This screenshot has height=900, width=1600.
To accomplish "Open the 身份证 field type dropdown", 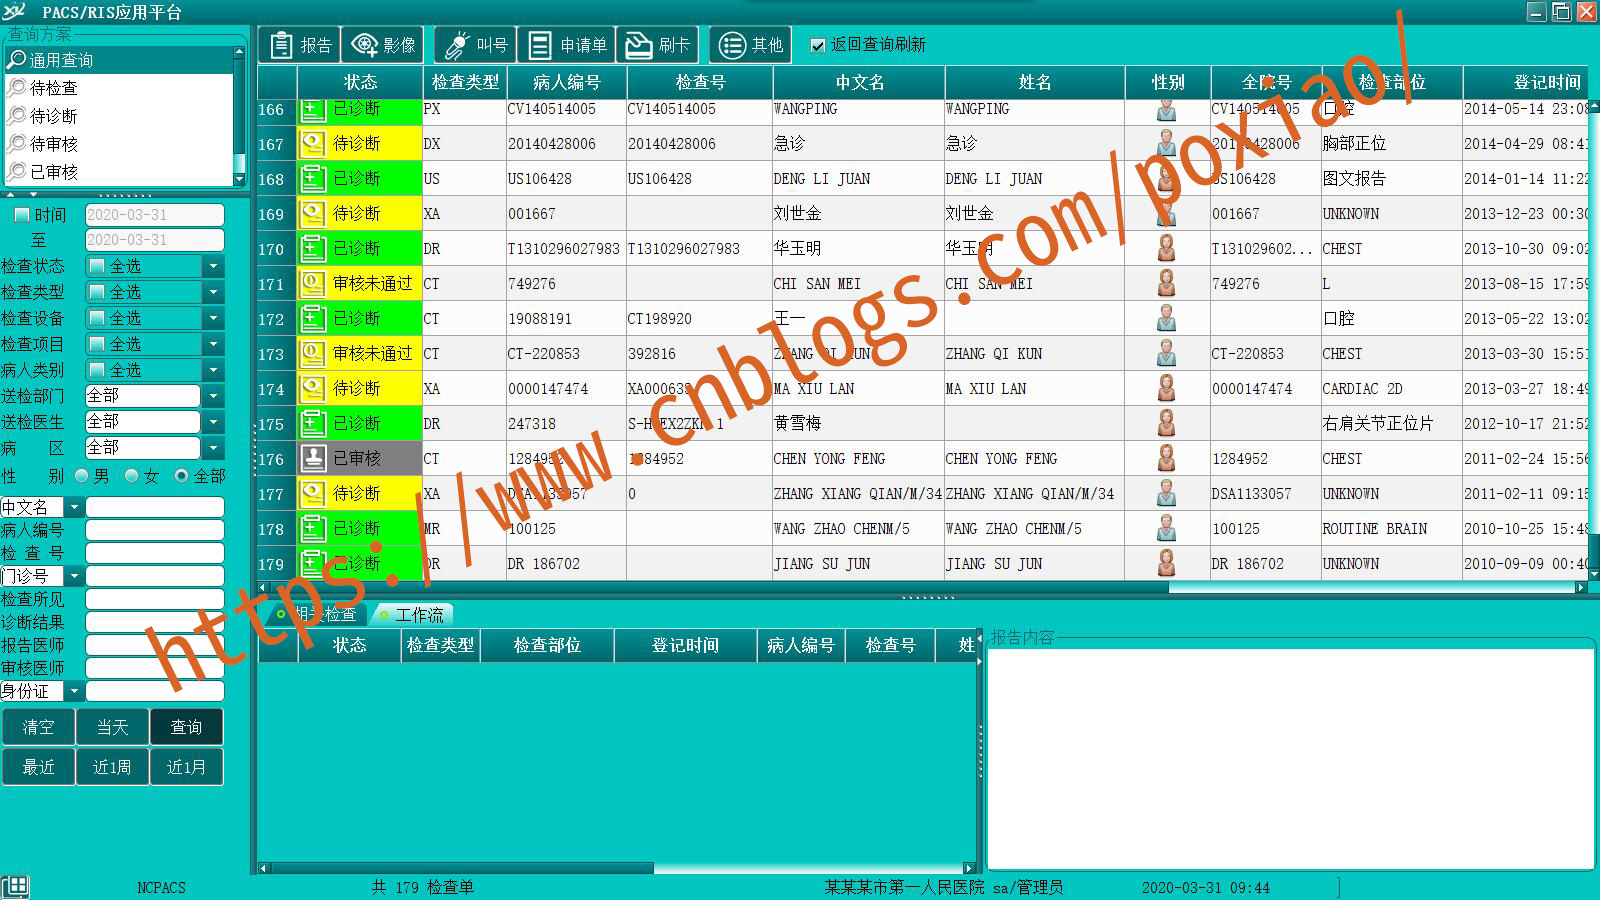I will point(74,691).
